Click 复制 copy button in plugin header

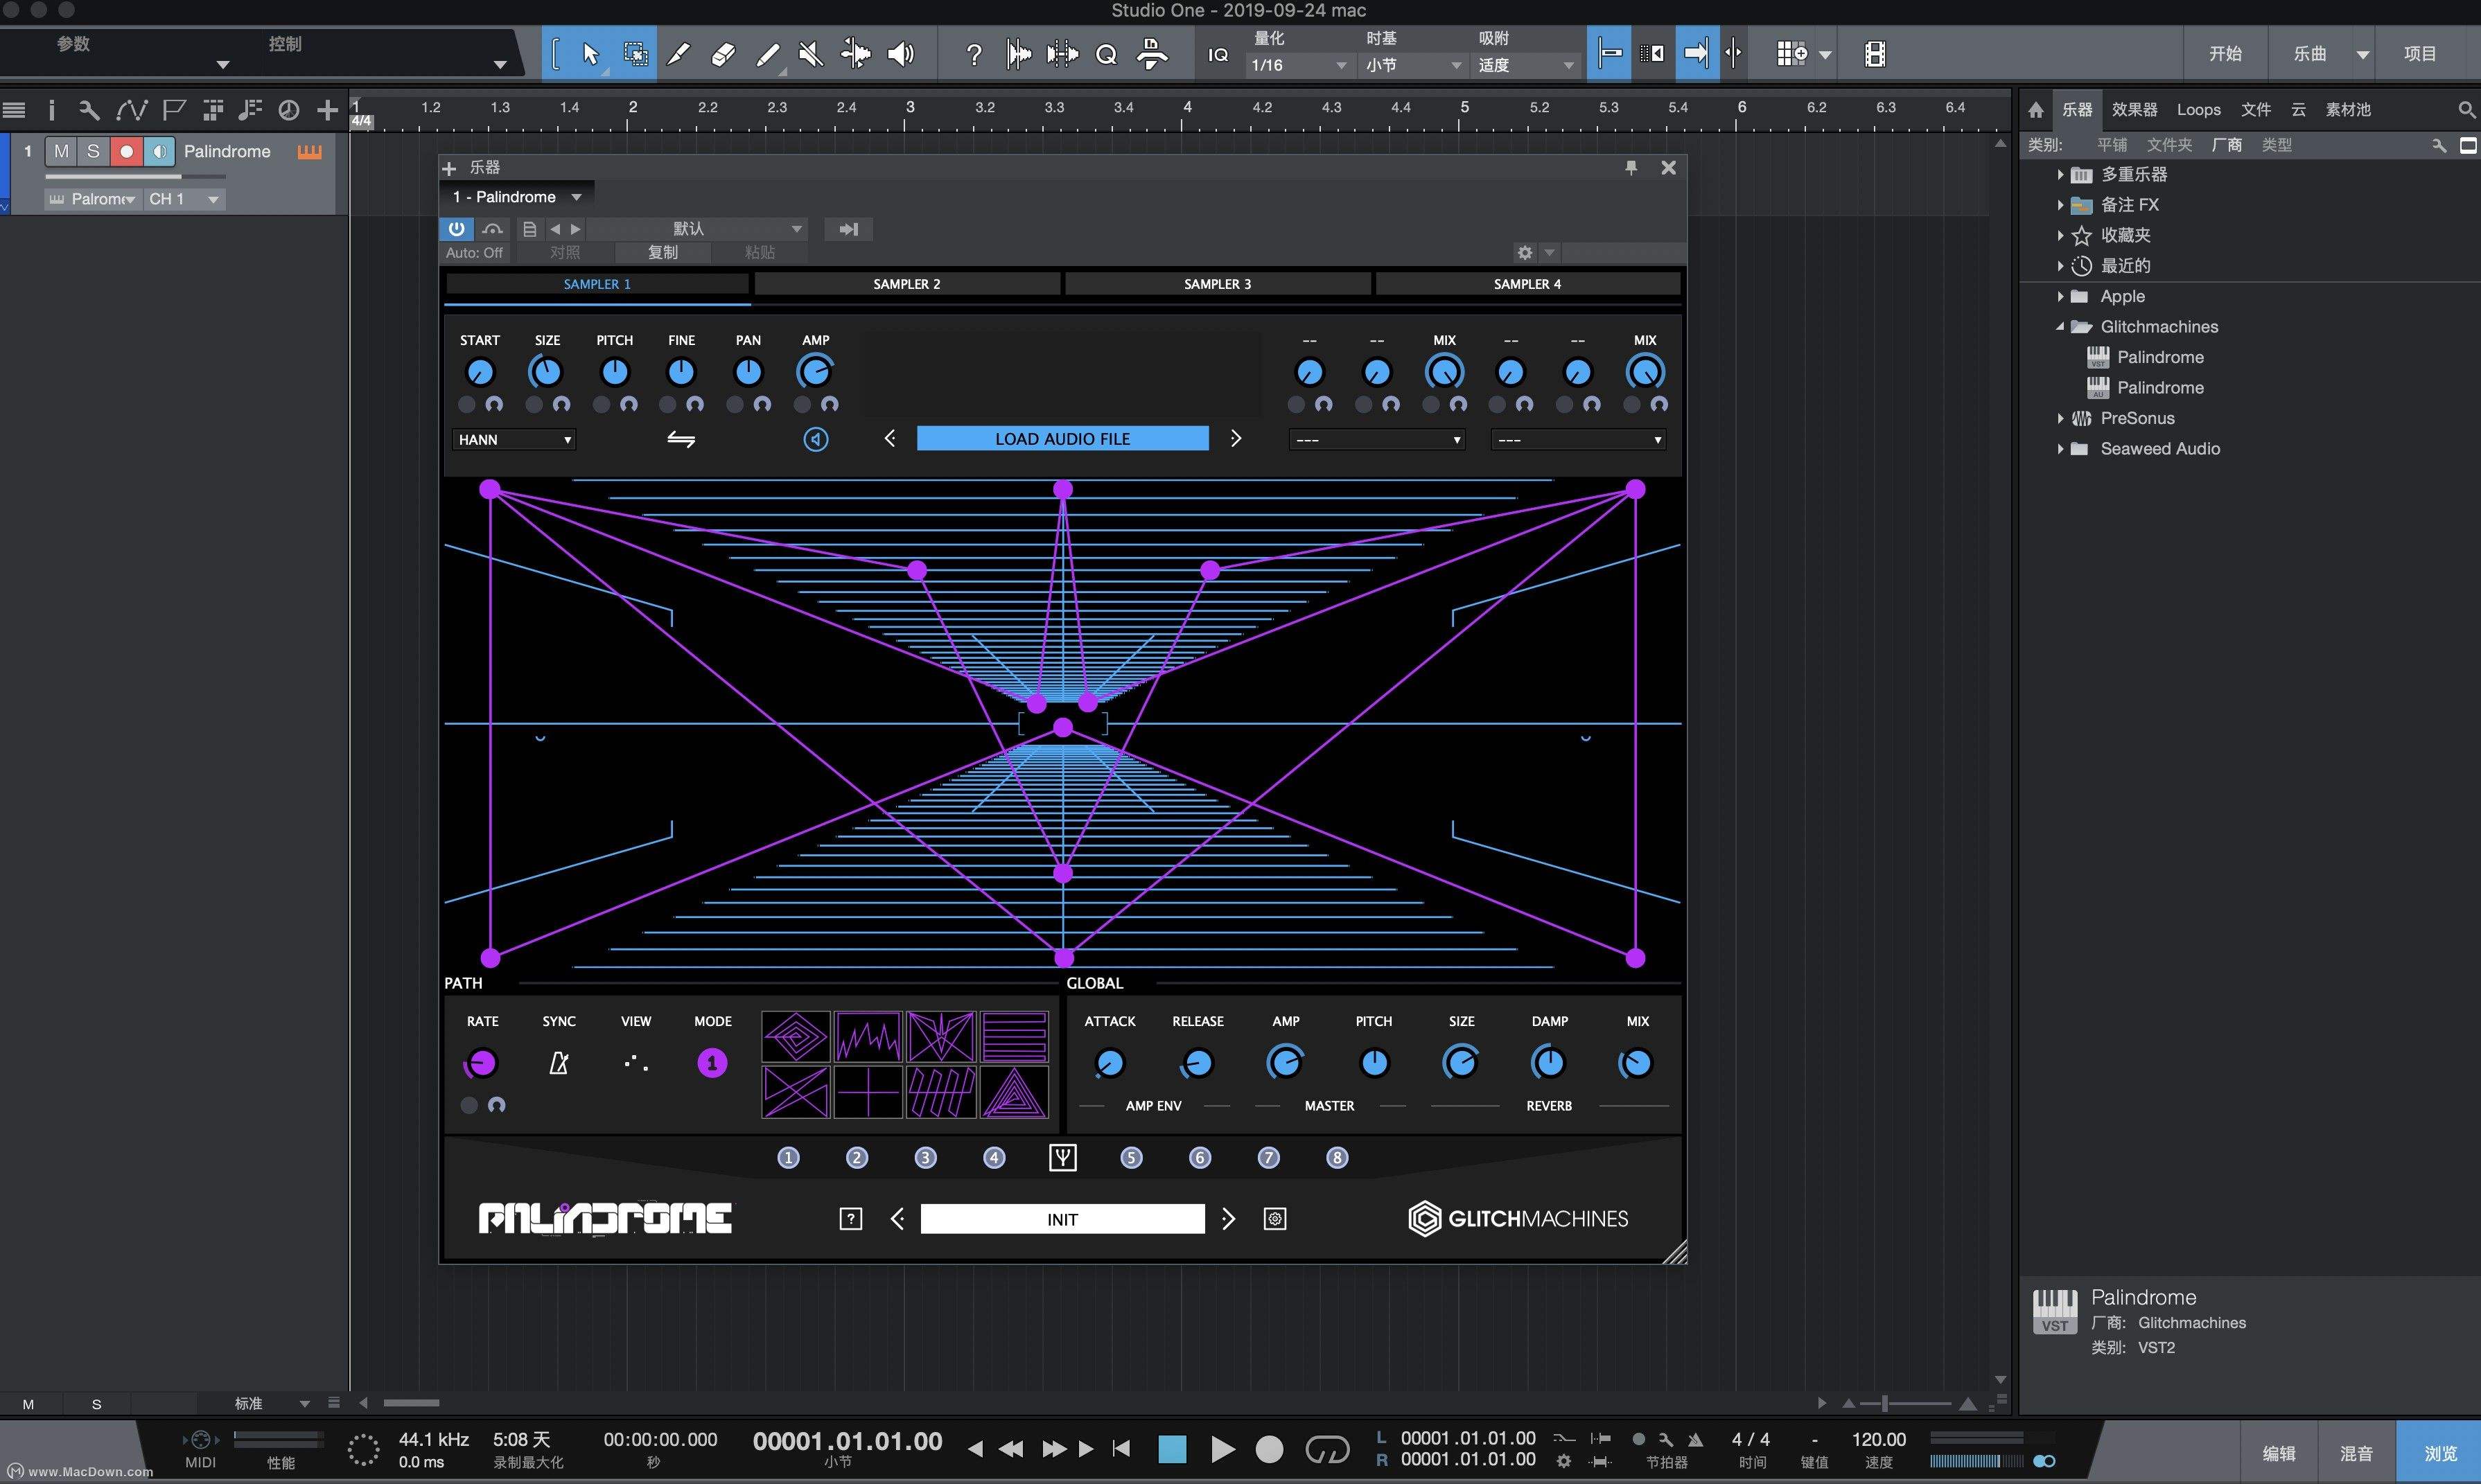[663, 253]
